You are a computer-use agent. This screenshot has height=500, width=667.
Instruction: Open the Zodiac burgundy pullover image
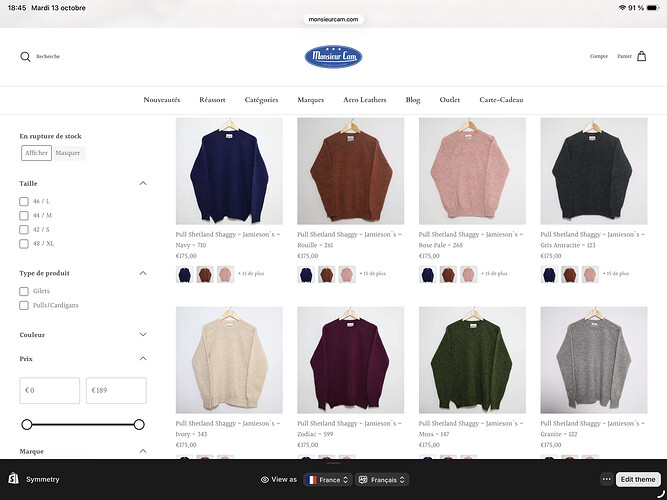pos(351,360)
